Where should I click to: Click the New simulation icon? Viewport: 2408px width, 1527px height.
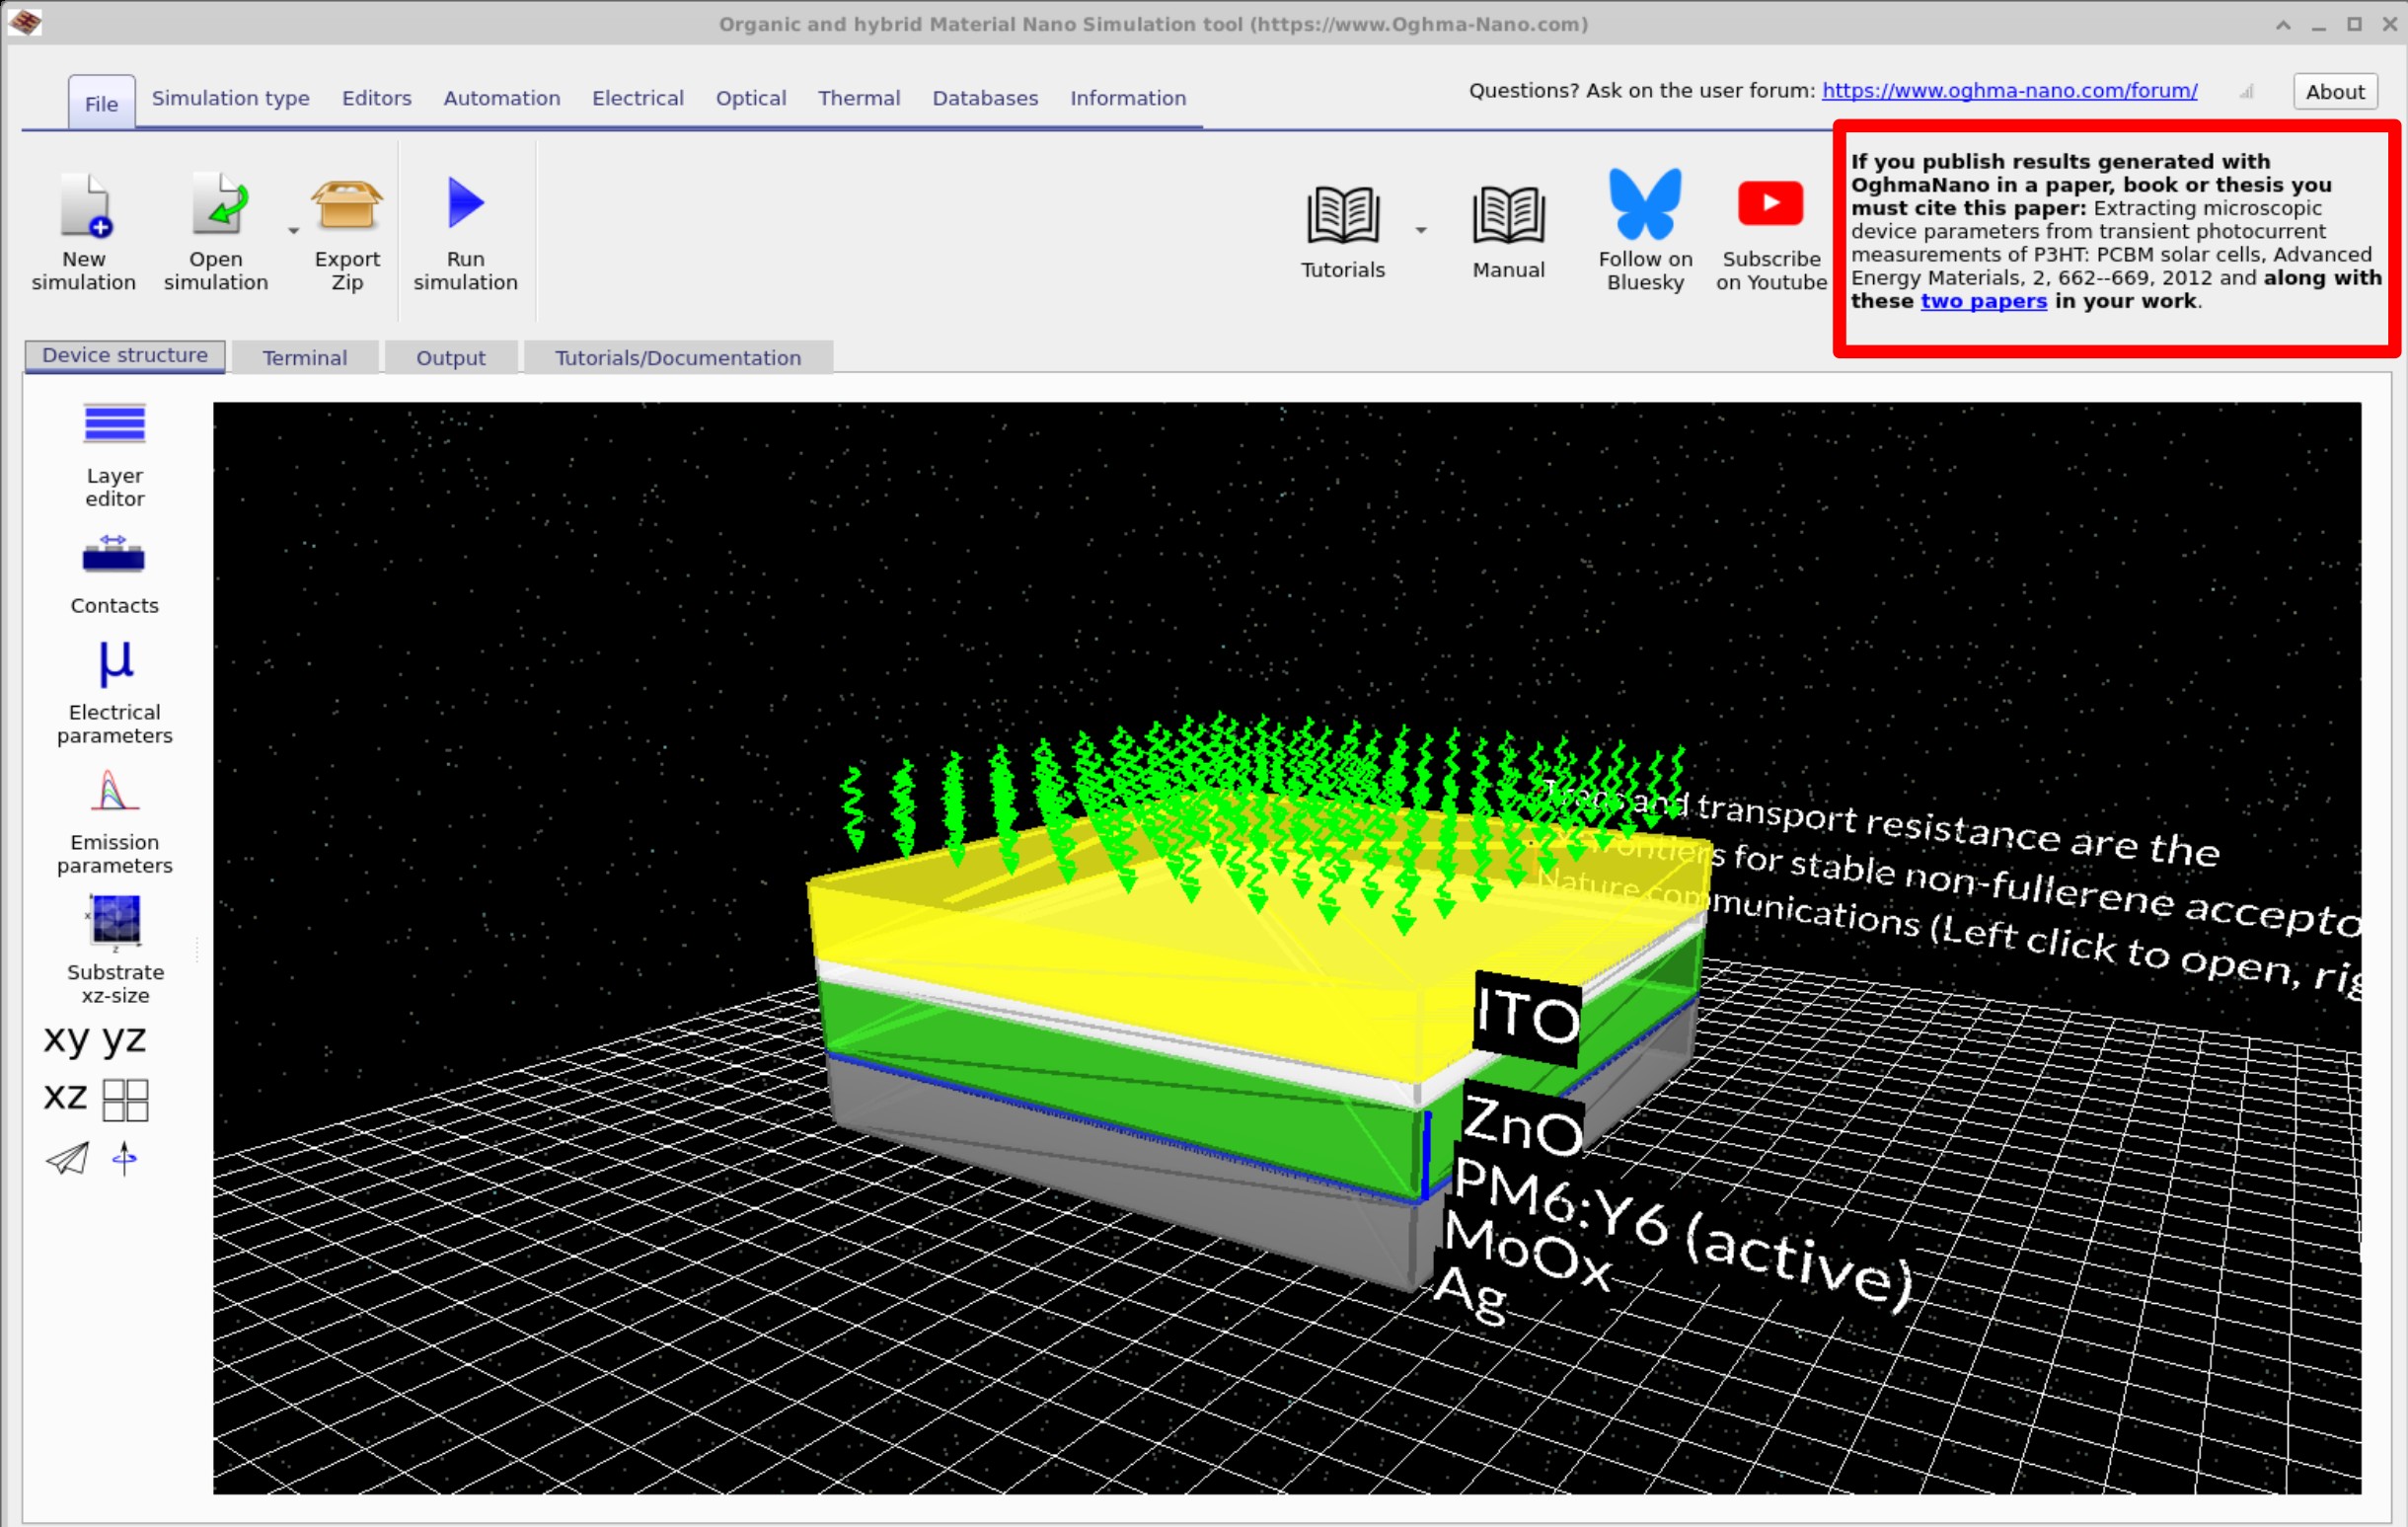coord(84,206)
